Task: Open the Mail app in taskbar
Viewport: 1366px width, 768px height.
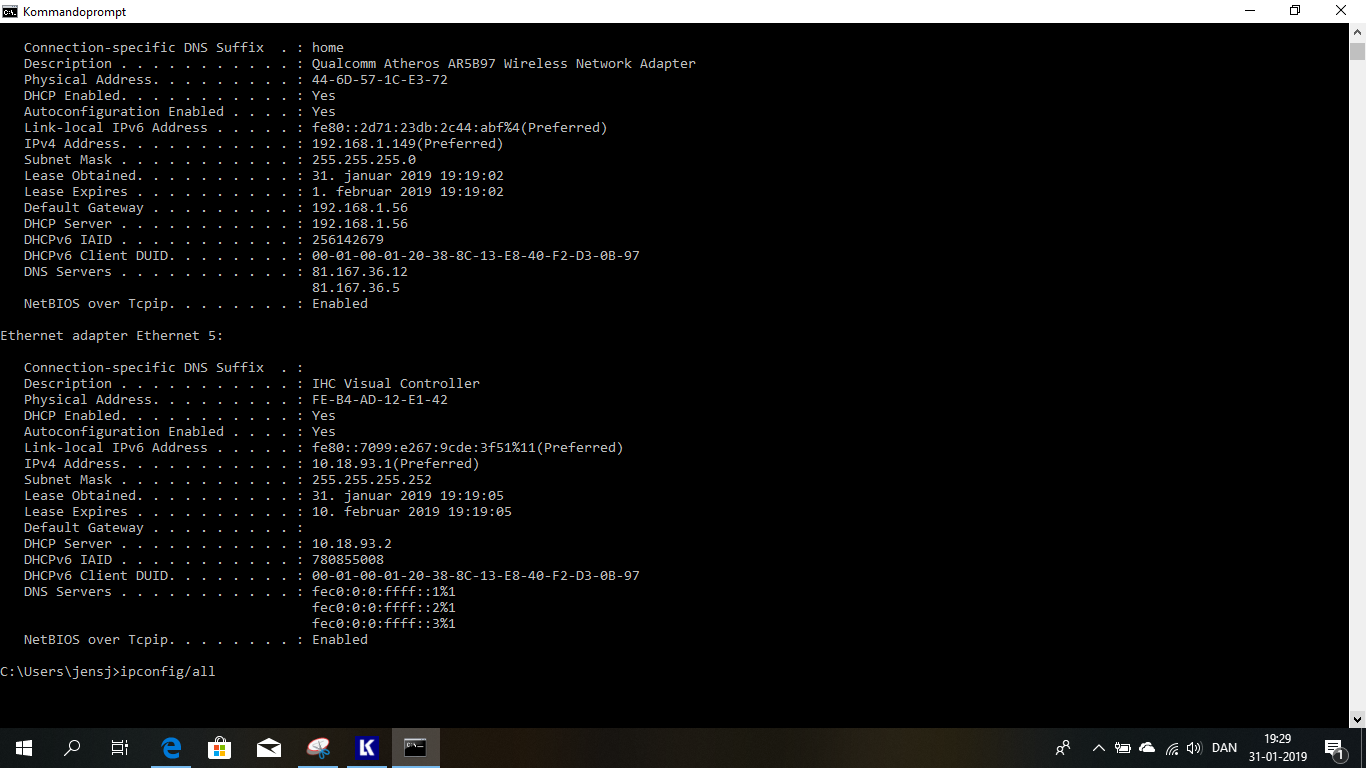Action: coord(268,748)
